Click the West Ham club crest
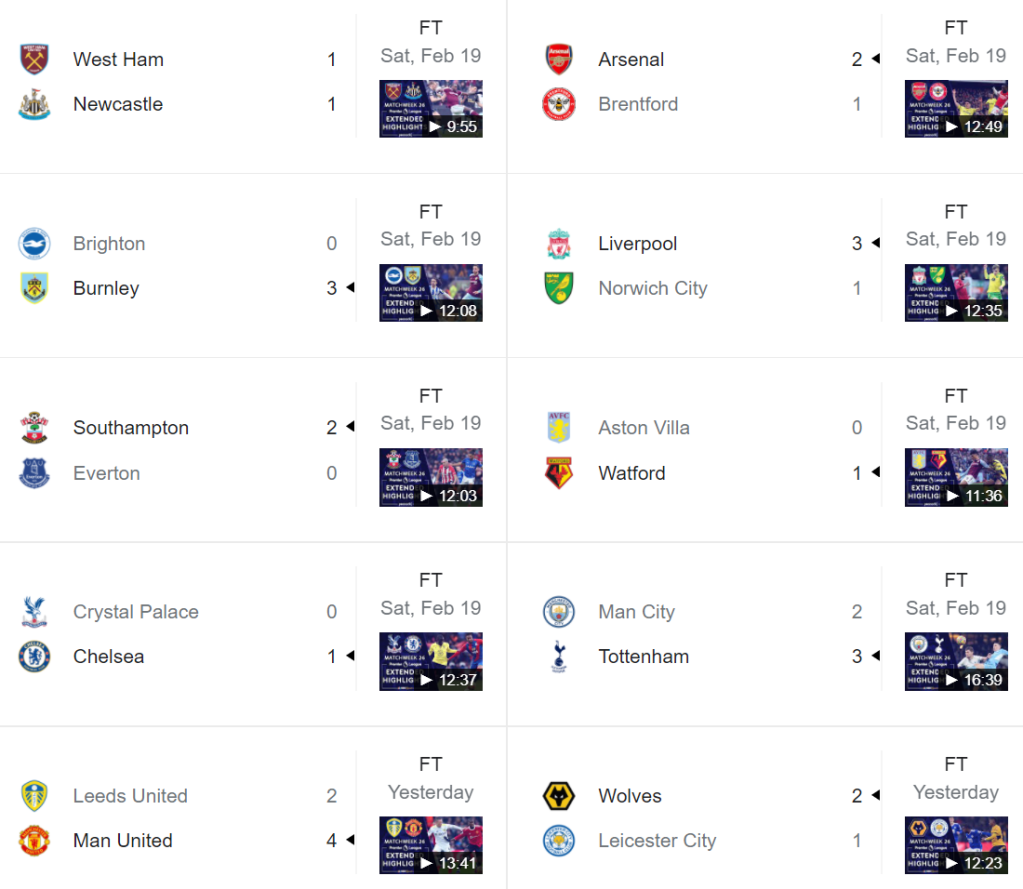Screen dimensions: 1023x889 (34, 59)
